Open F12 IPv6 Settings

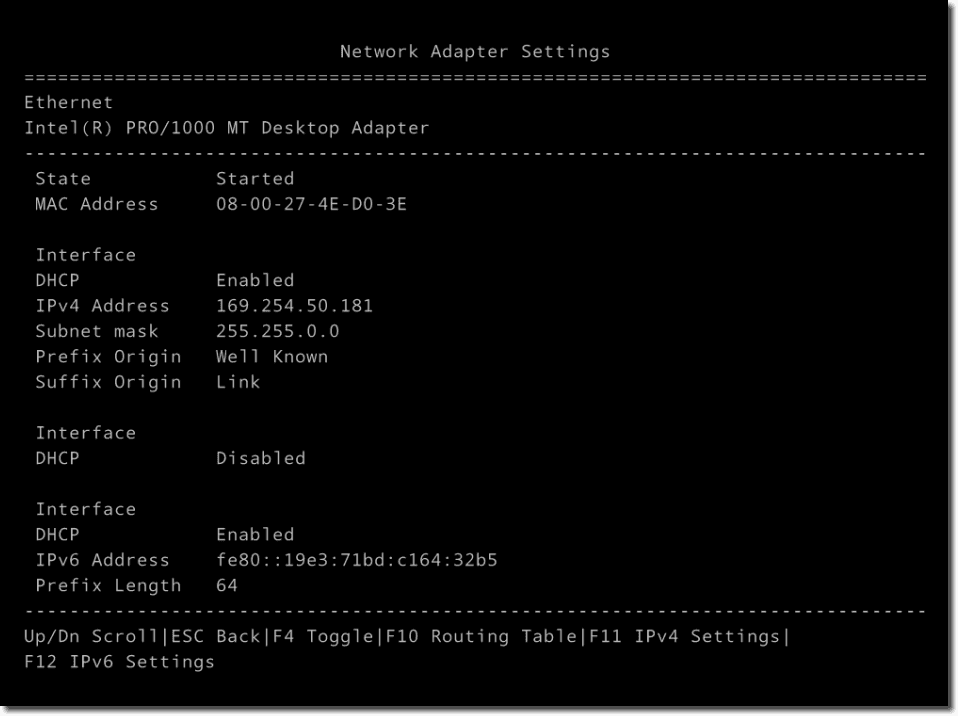coord(119,662)
